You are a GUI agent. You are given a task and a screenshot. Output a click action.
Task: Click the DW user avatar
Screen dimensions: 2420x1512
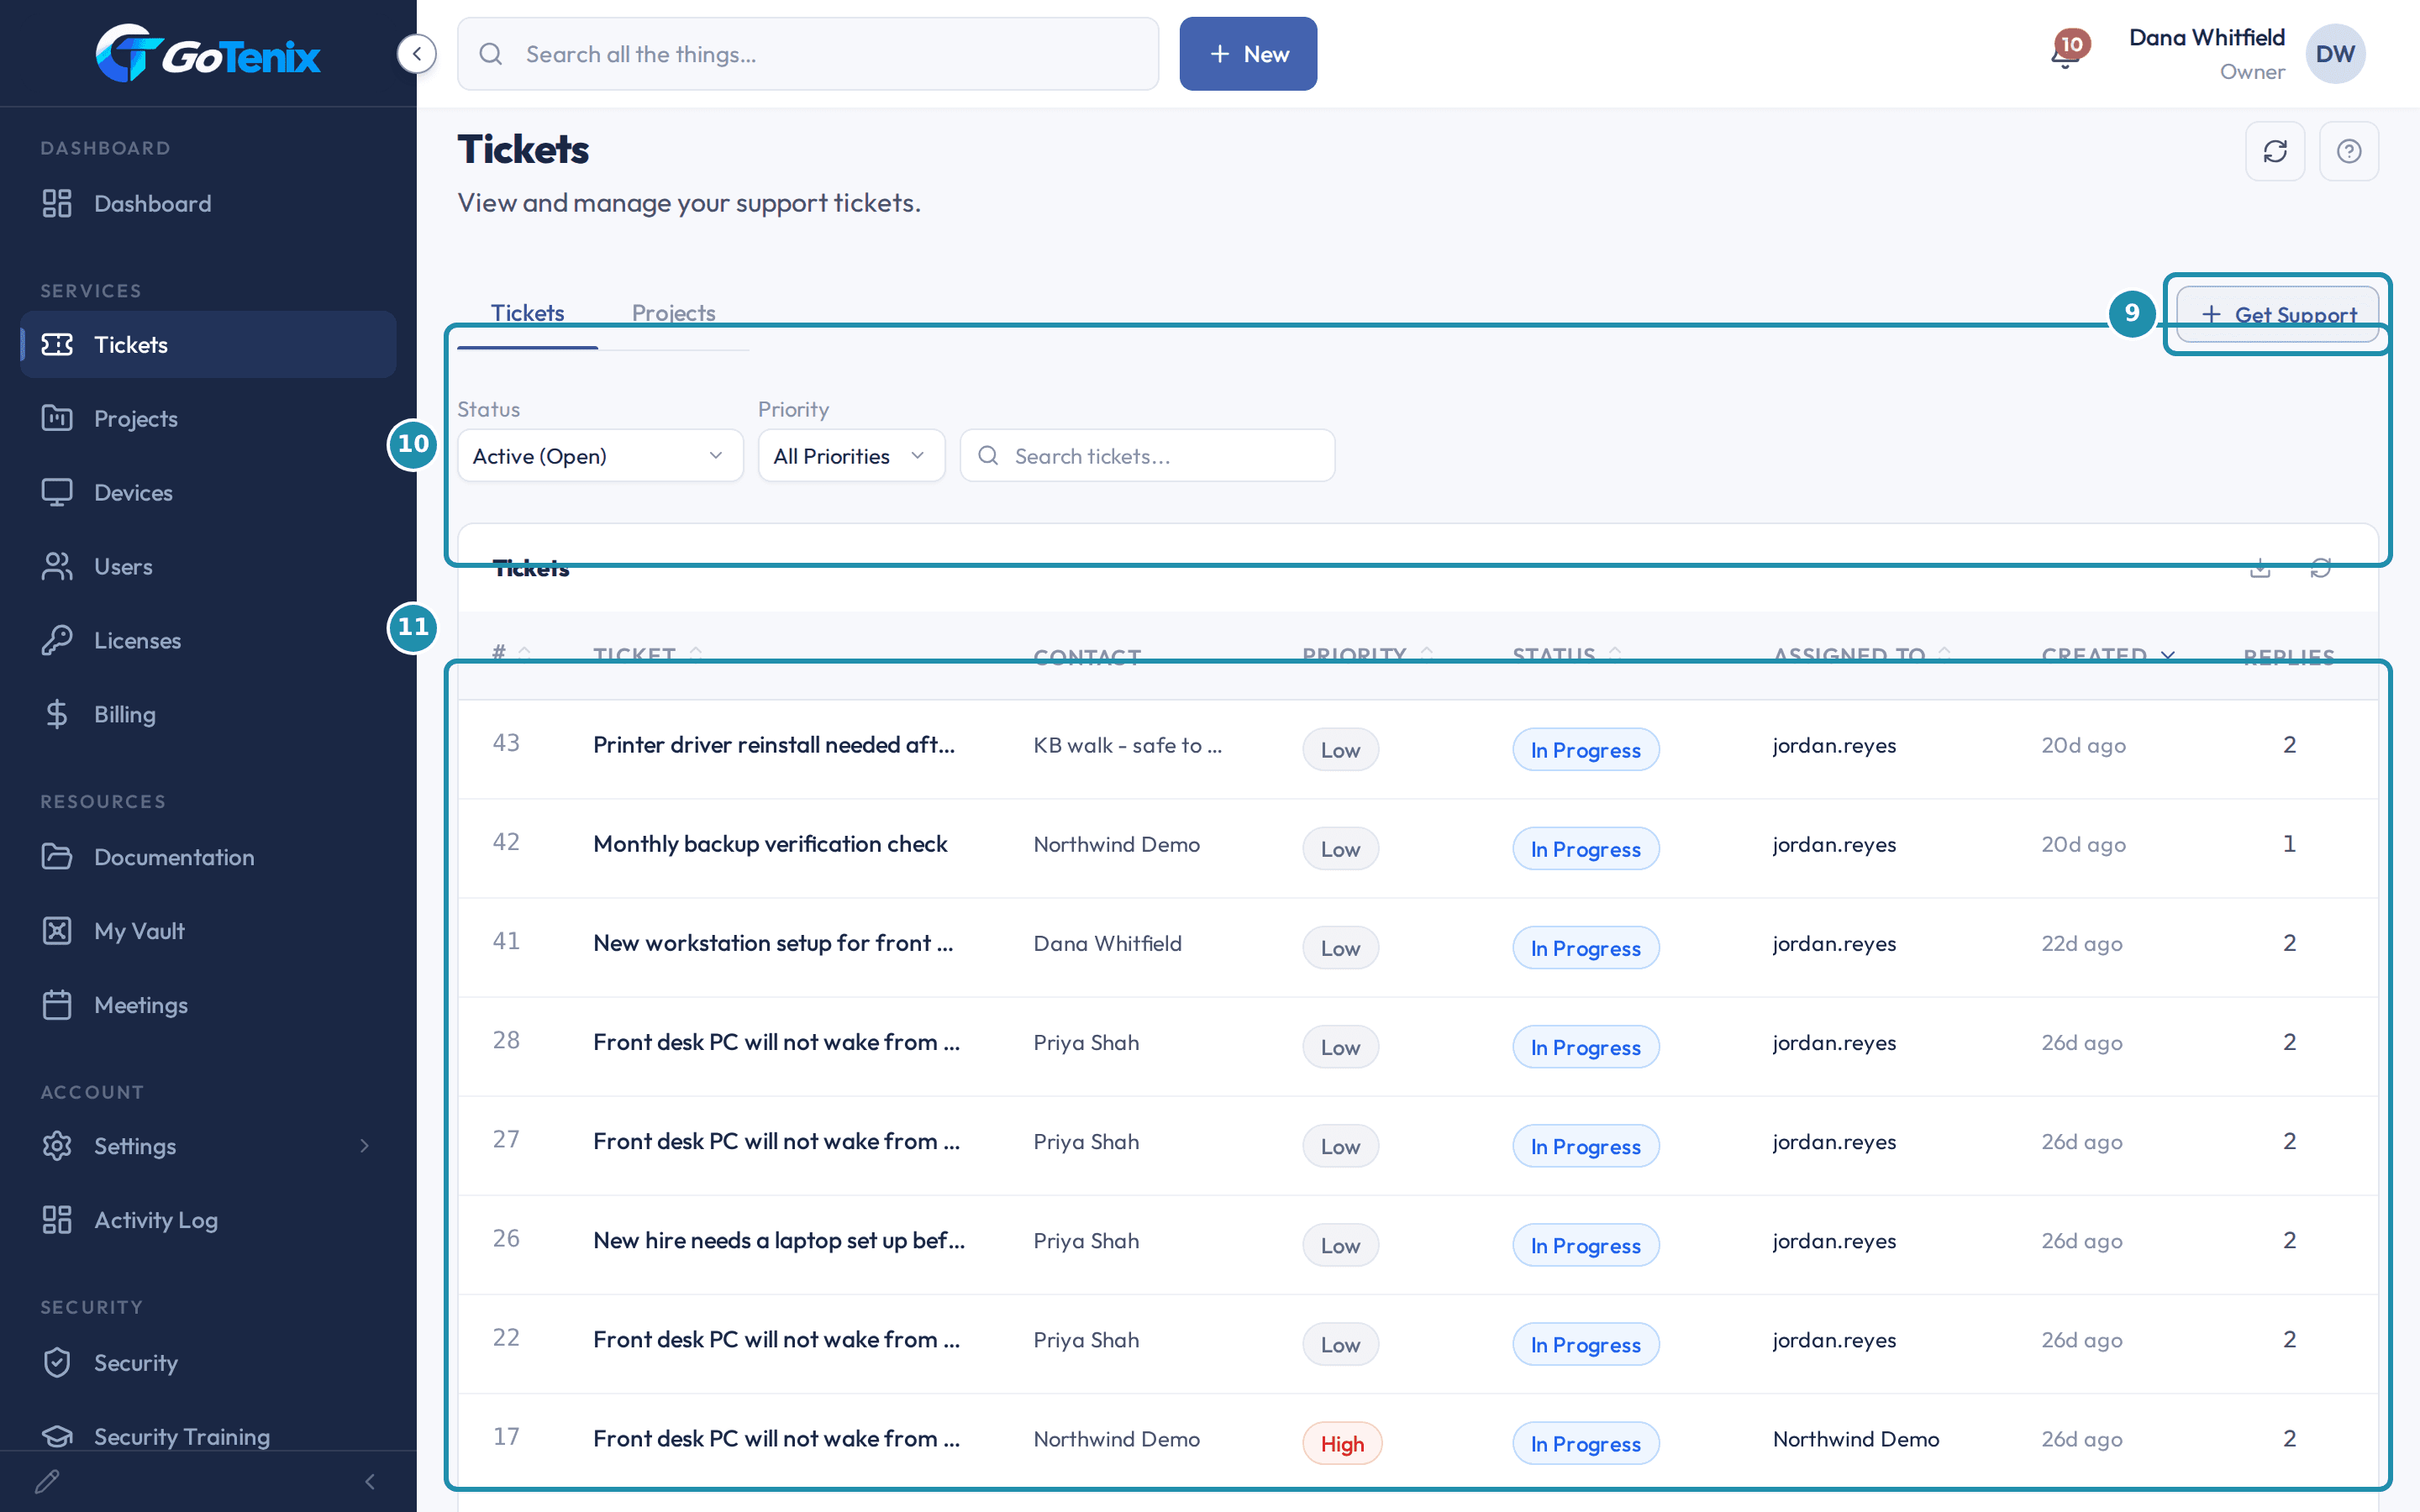click(2335, 54)
